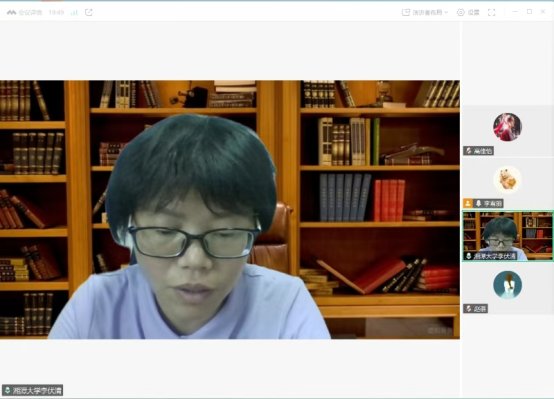Check network status via the signal bars icon
The image size is (554, 399).
74,12
